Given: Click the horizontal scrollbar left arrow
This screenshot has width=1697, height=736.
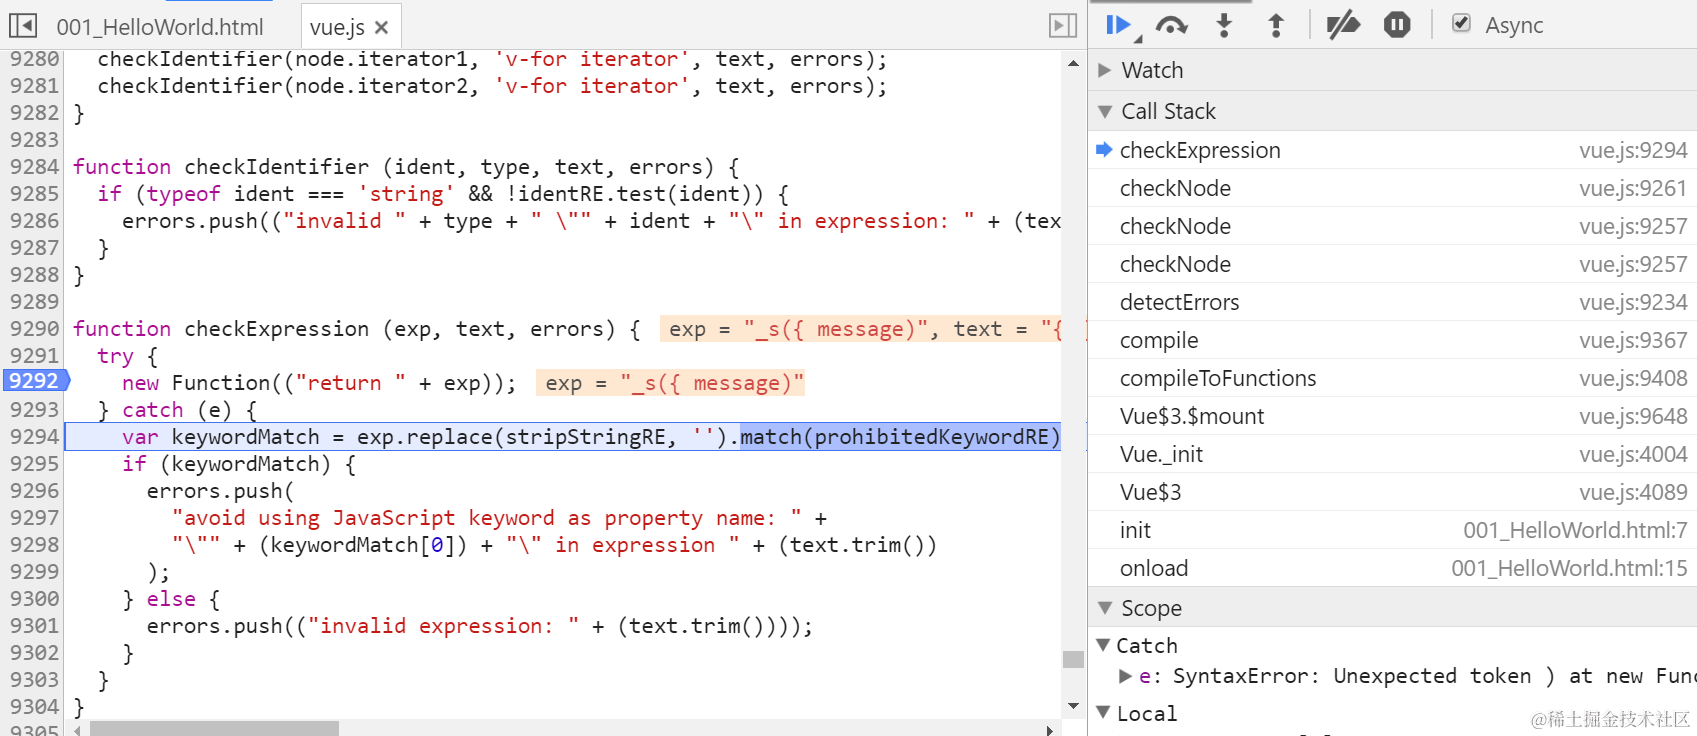Looking at the screenshot, I should [77, 729].
